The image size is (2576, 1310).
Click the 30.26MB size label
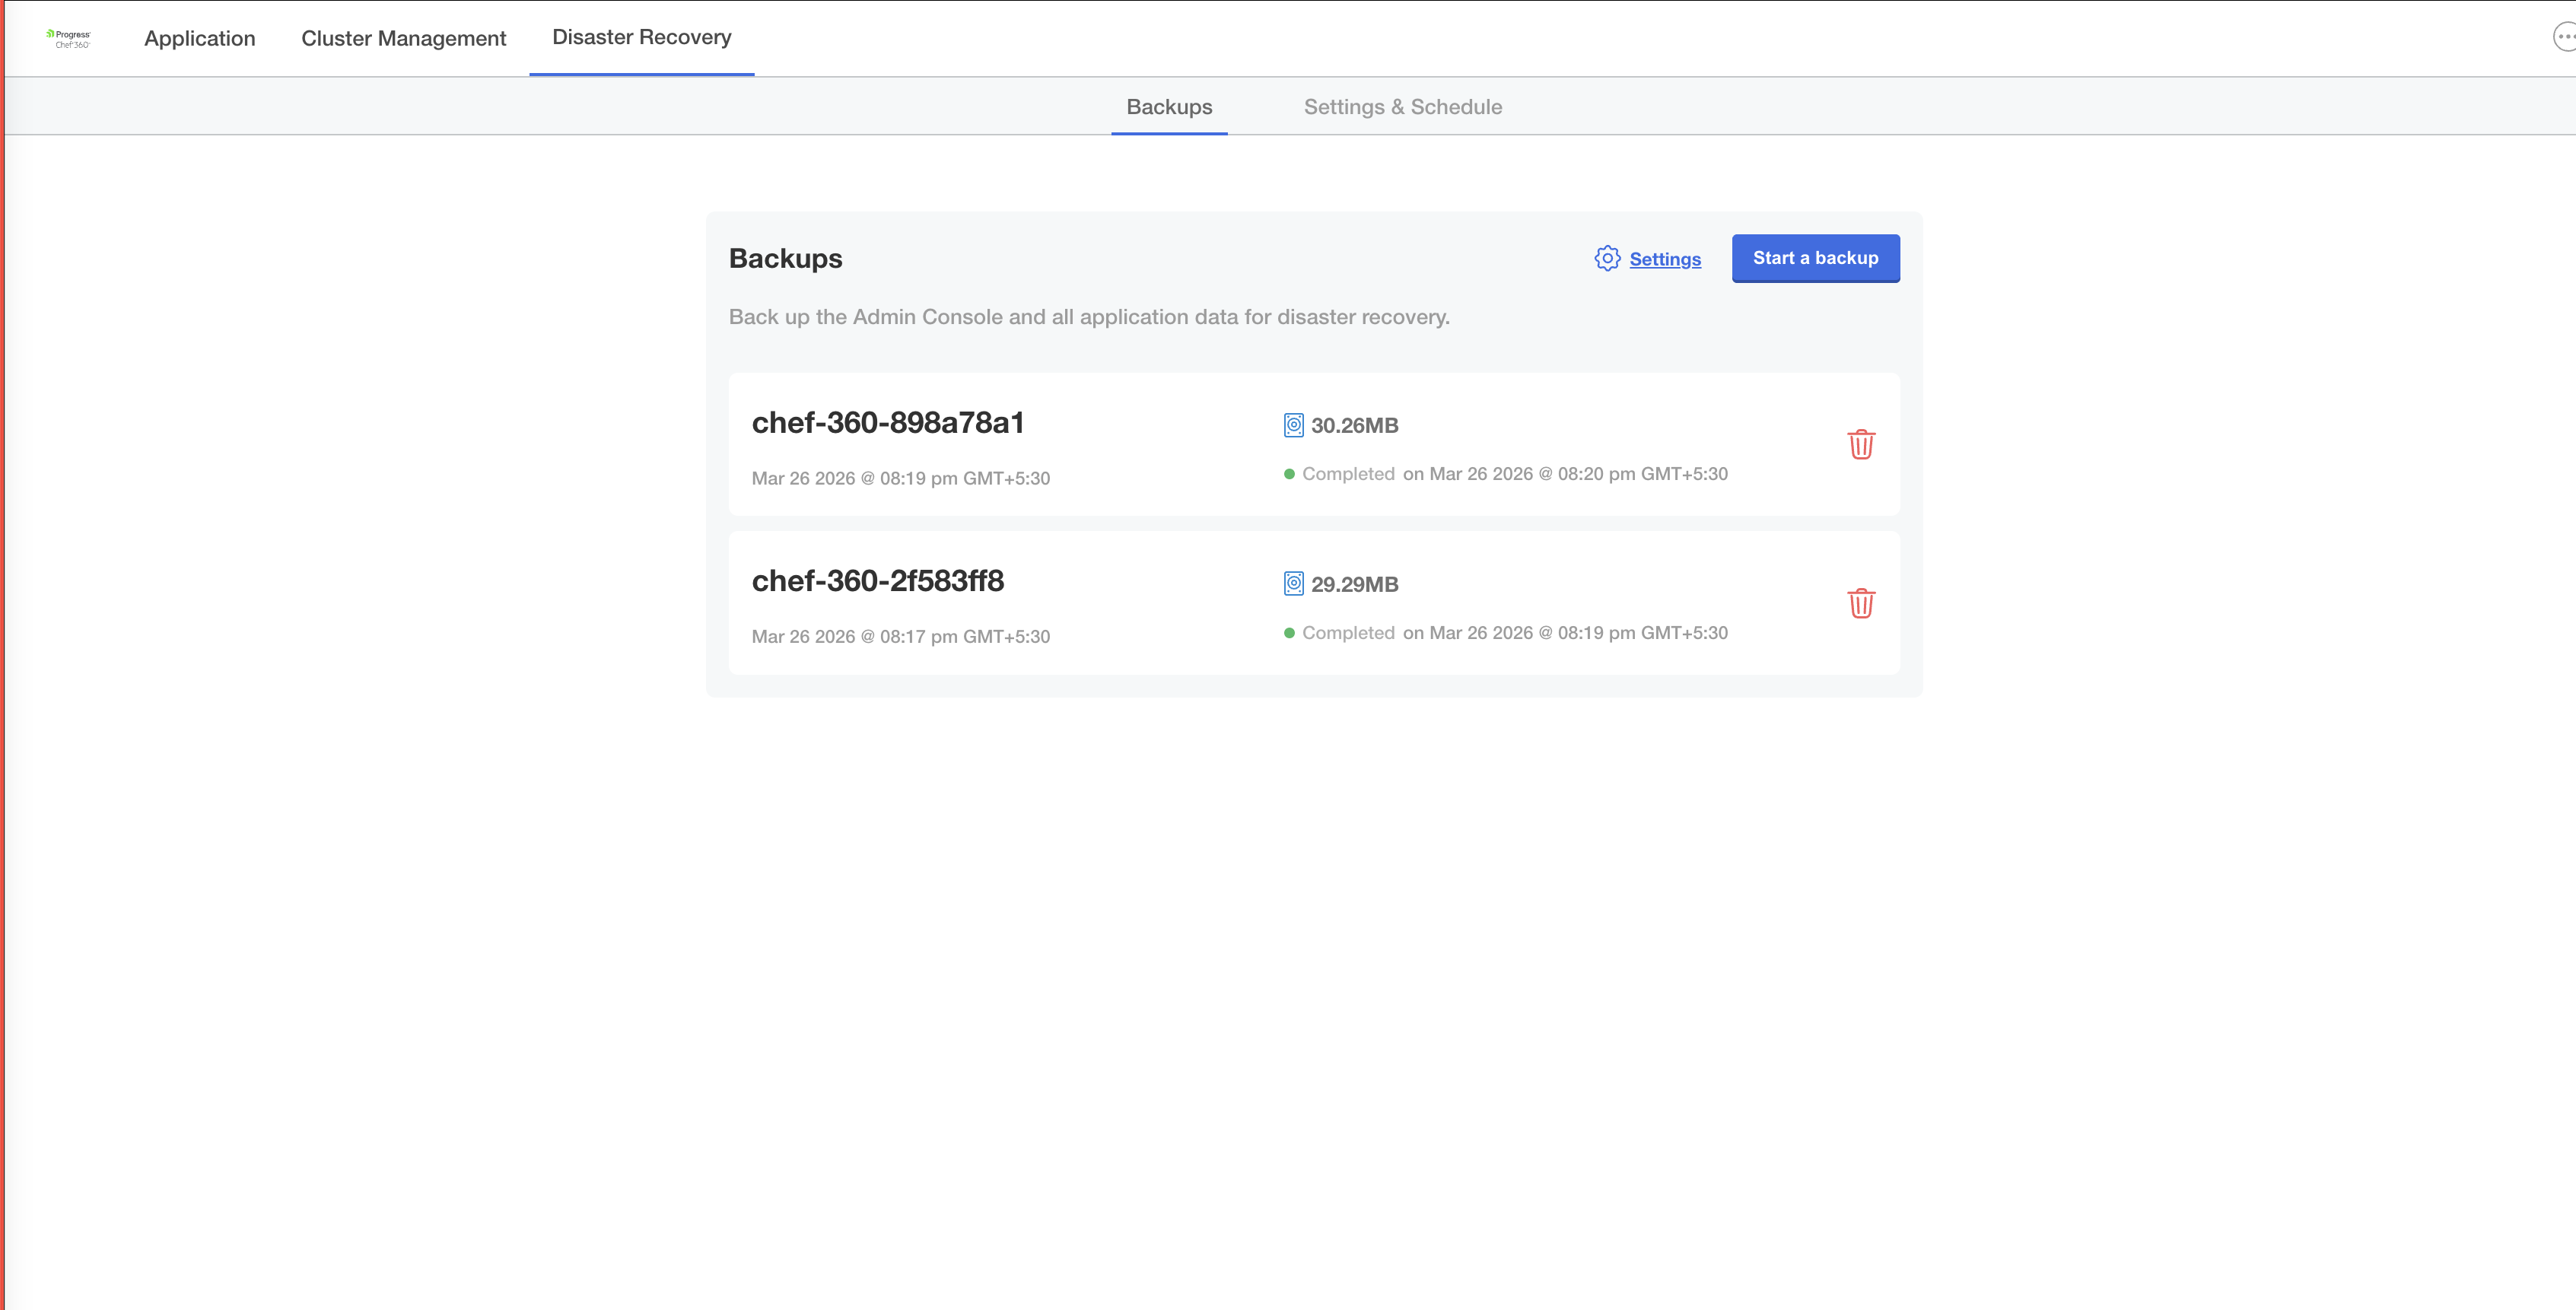(1355, 425)
